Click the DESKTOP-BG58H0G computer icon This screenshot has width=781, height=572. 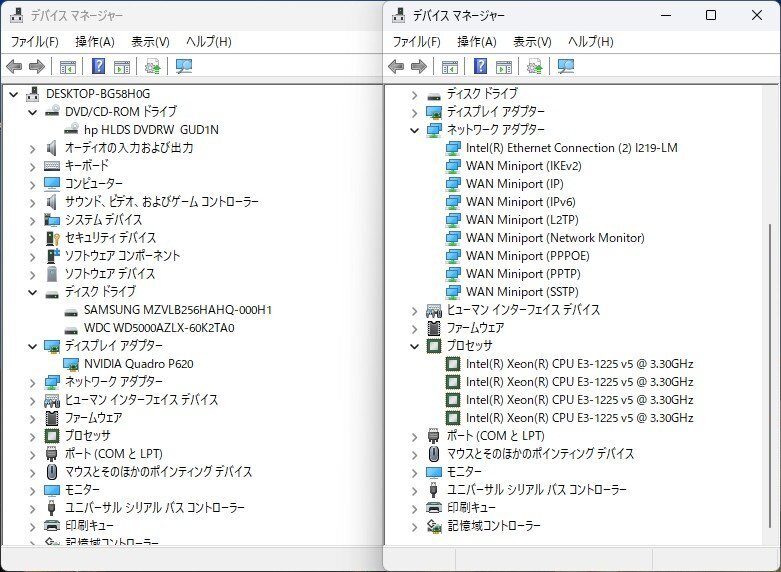click(33, 94)
